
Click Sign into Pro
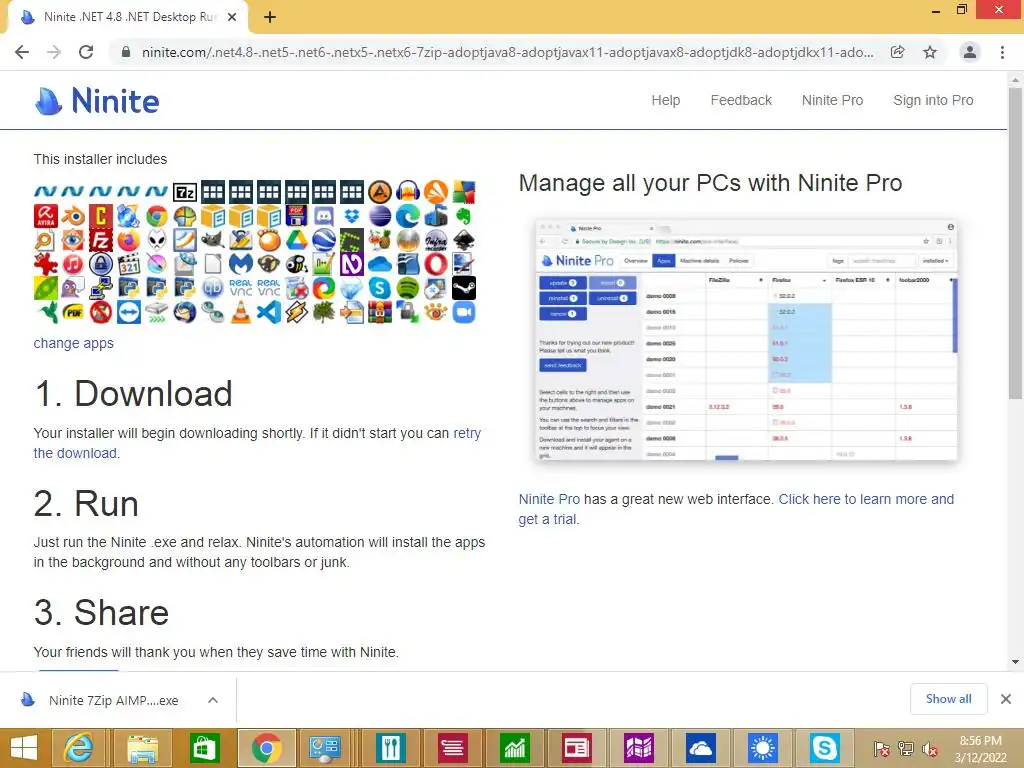tap(933, 100)
